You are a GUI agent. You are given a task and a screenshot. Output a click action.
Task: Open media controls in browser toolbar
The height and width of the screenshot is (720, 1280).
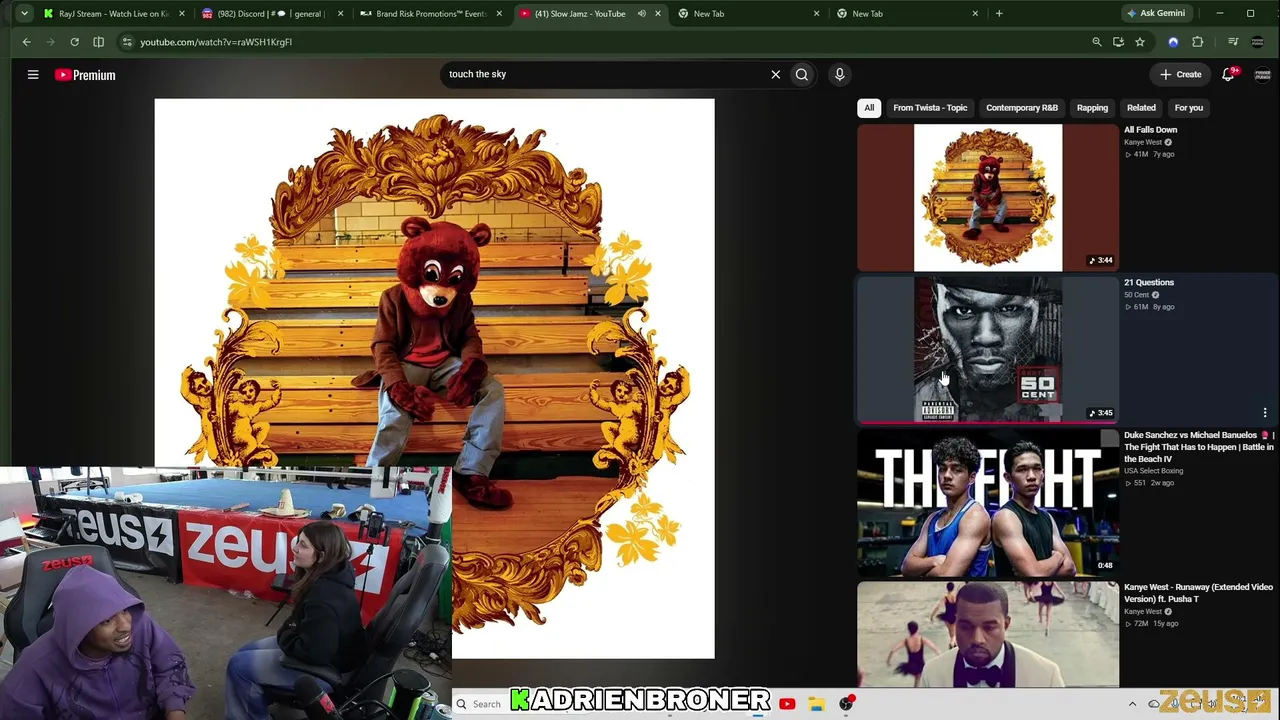(1233, 42)
